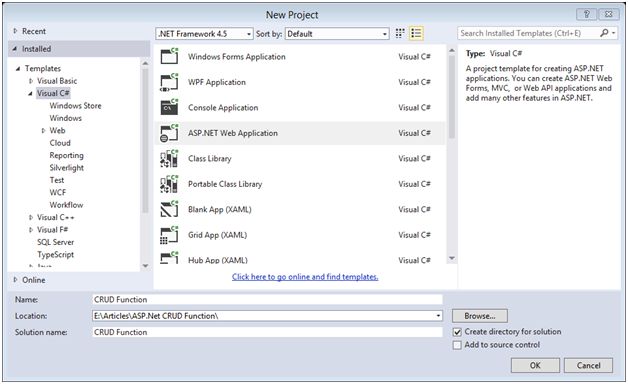Collapse the Templates tree node
The height and width of the screenshot is (384, 628).
coord(18,68)
